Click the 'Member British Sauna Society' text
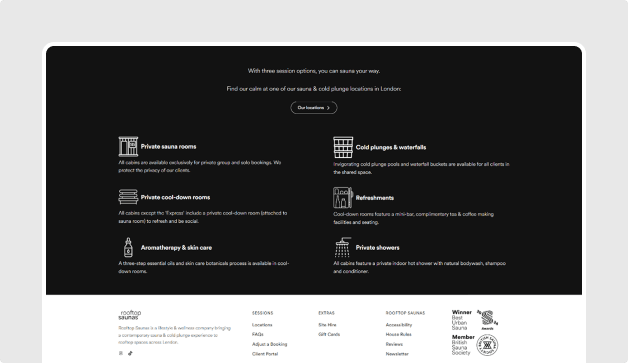The height and width of the screenshot is (363, 628). click(463, 345)
